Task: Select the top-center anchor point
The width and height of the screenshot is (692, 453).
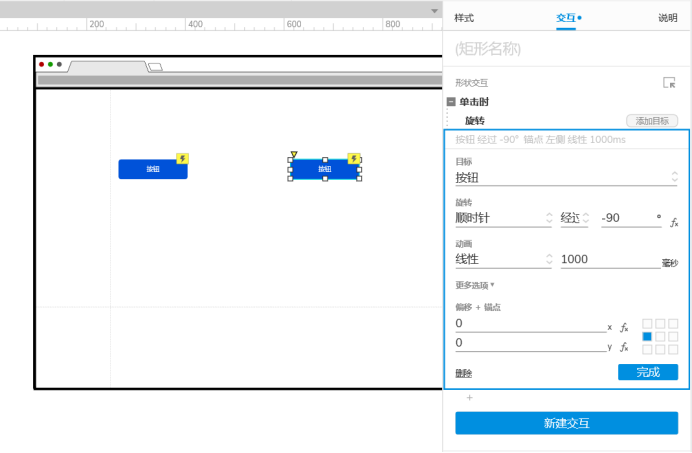Action: tap(660, 324)
